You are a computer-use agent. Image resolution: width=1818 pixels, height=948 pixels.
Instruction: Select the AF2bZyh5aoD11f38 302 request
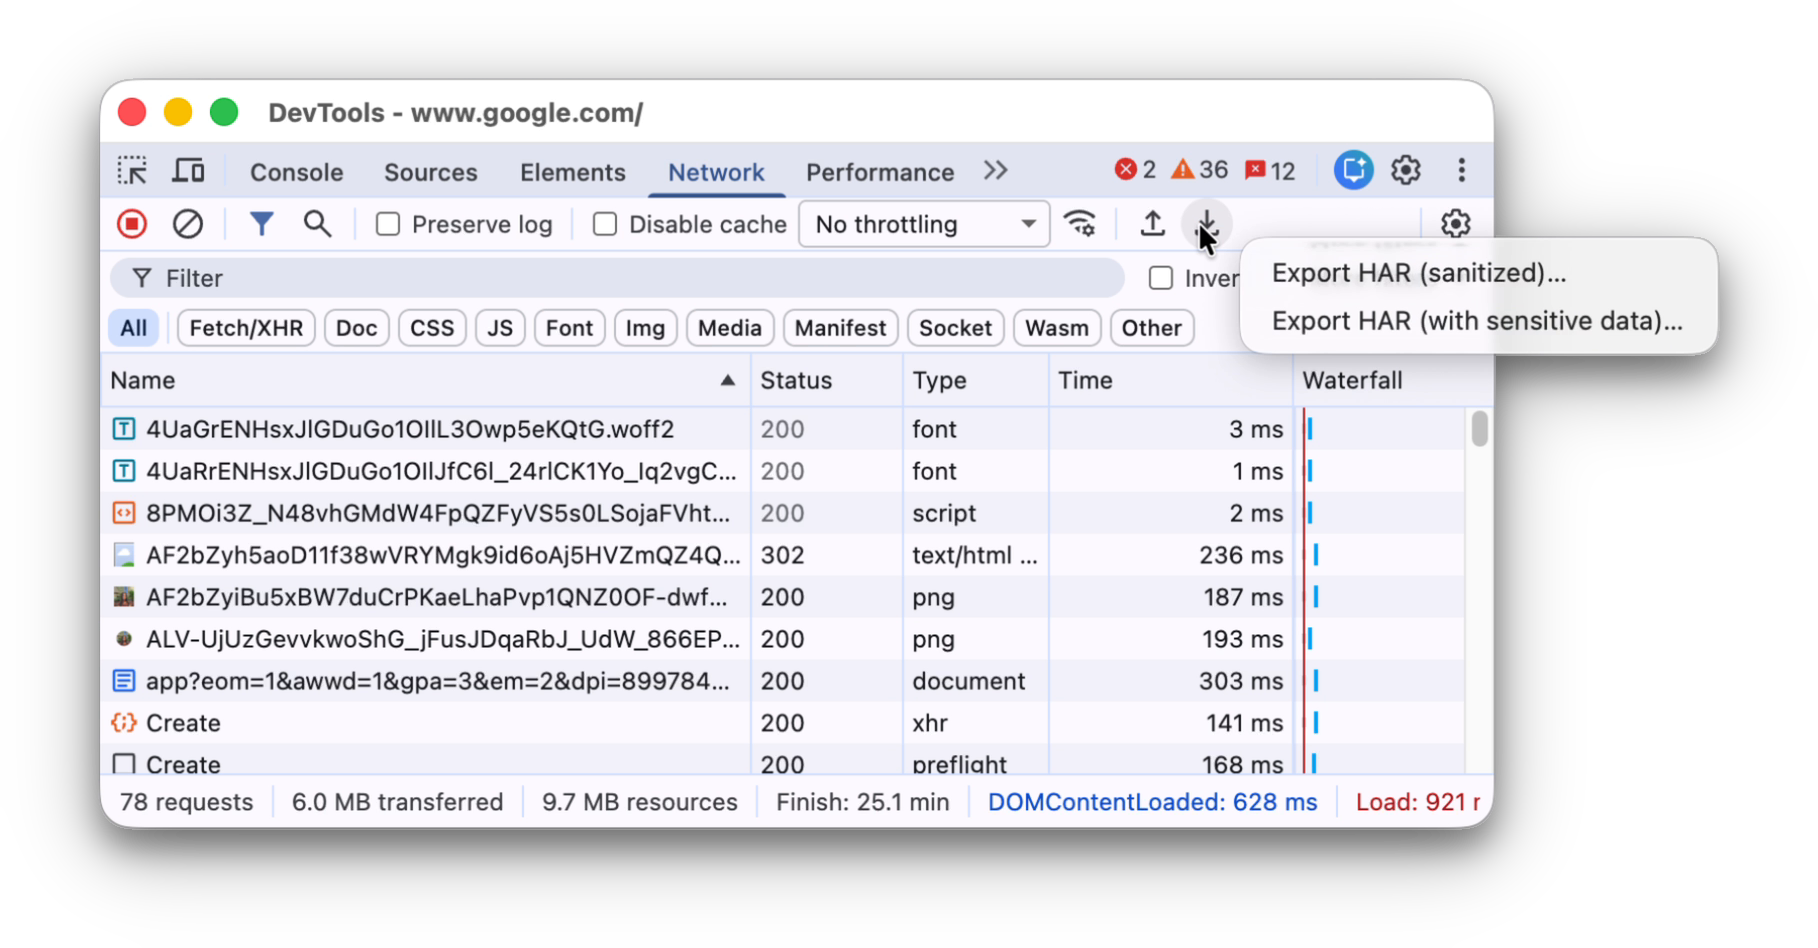click(783, 555)
